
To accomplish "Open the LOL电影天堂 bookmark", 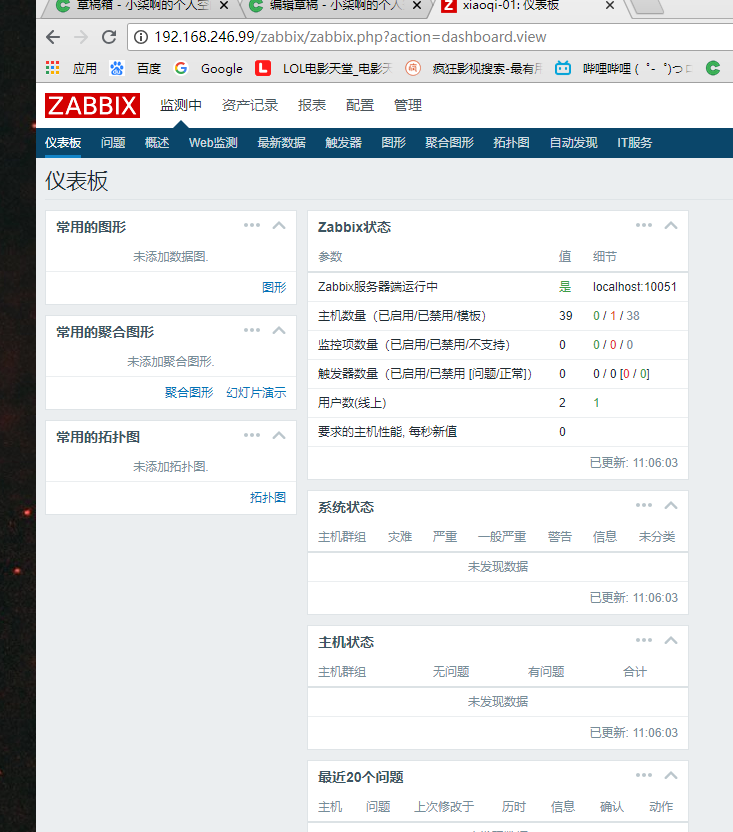I will click(x=324, y=68).
